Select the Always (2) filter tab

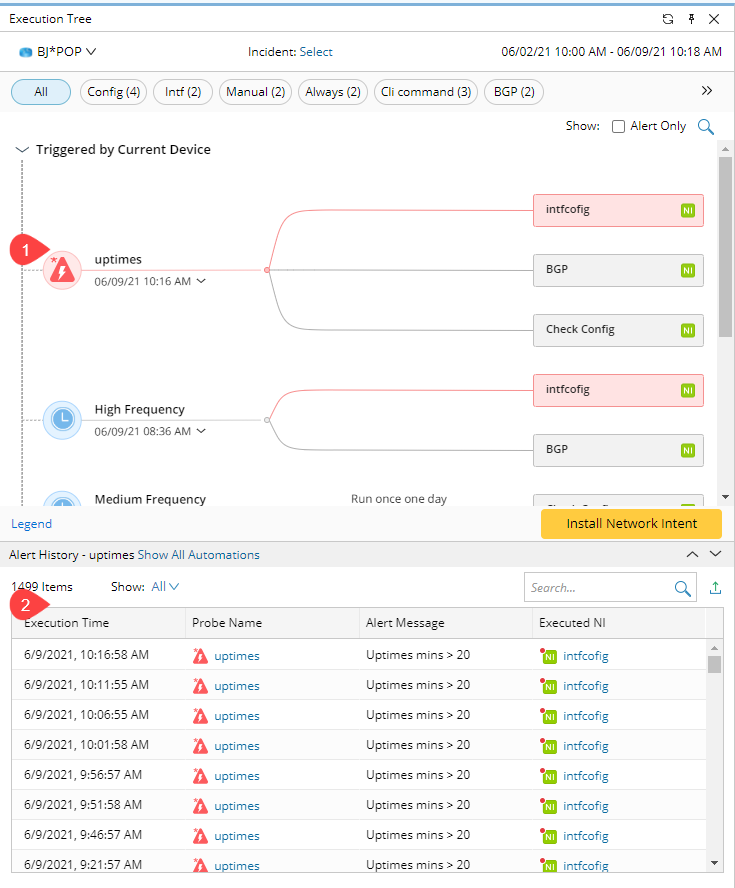click(x=333, y=92)
